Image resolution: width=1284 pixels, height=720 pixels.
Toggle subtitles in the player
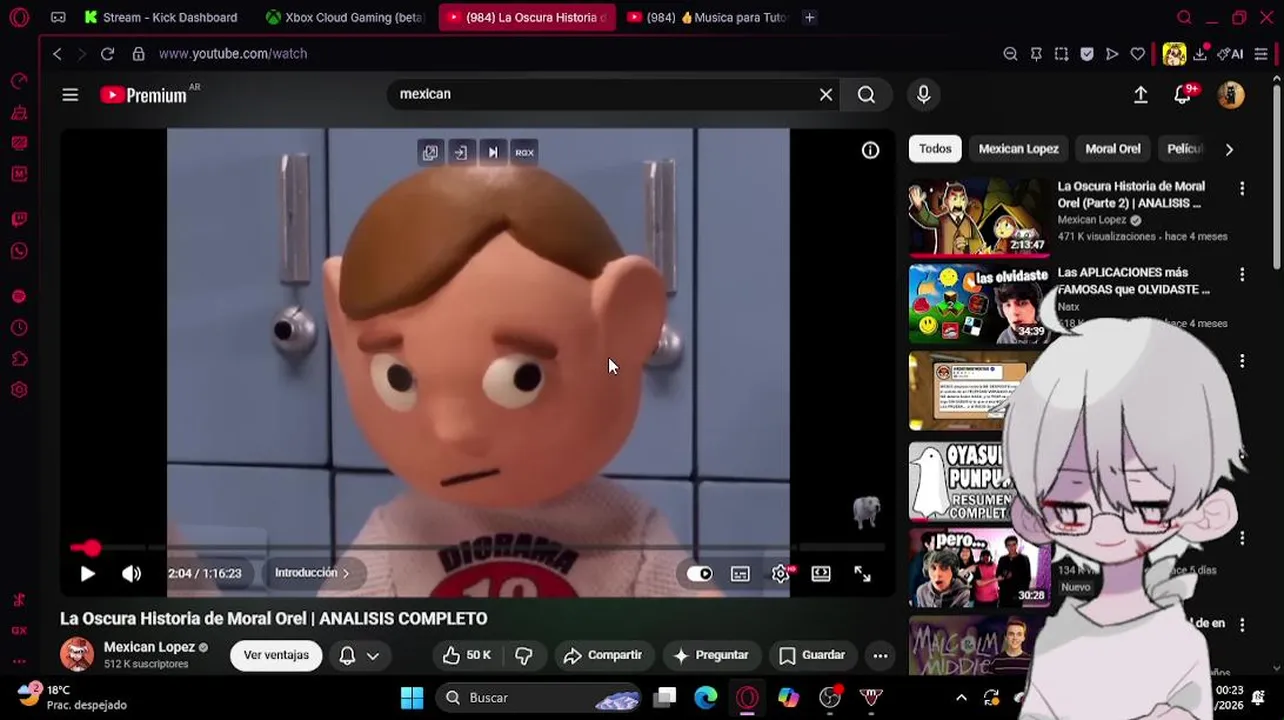coord(740,573)
